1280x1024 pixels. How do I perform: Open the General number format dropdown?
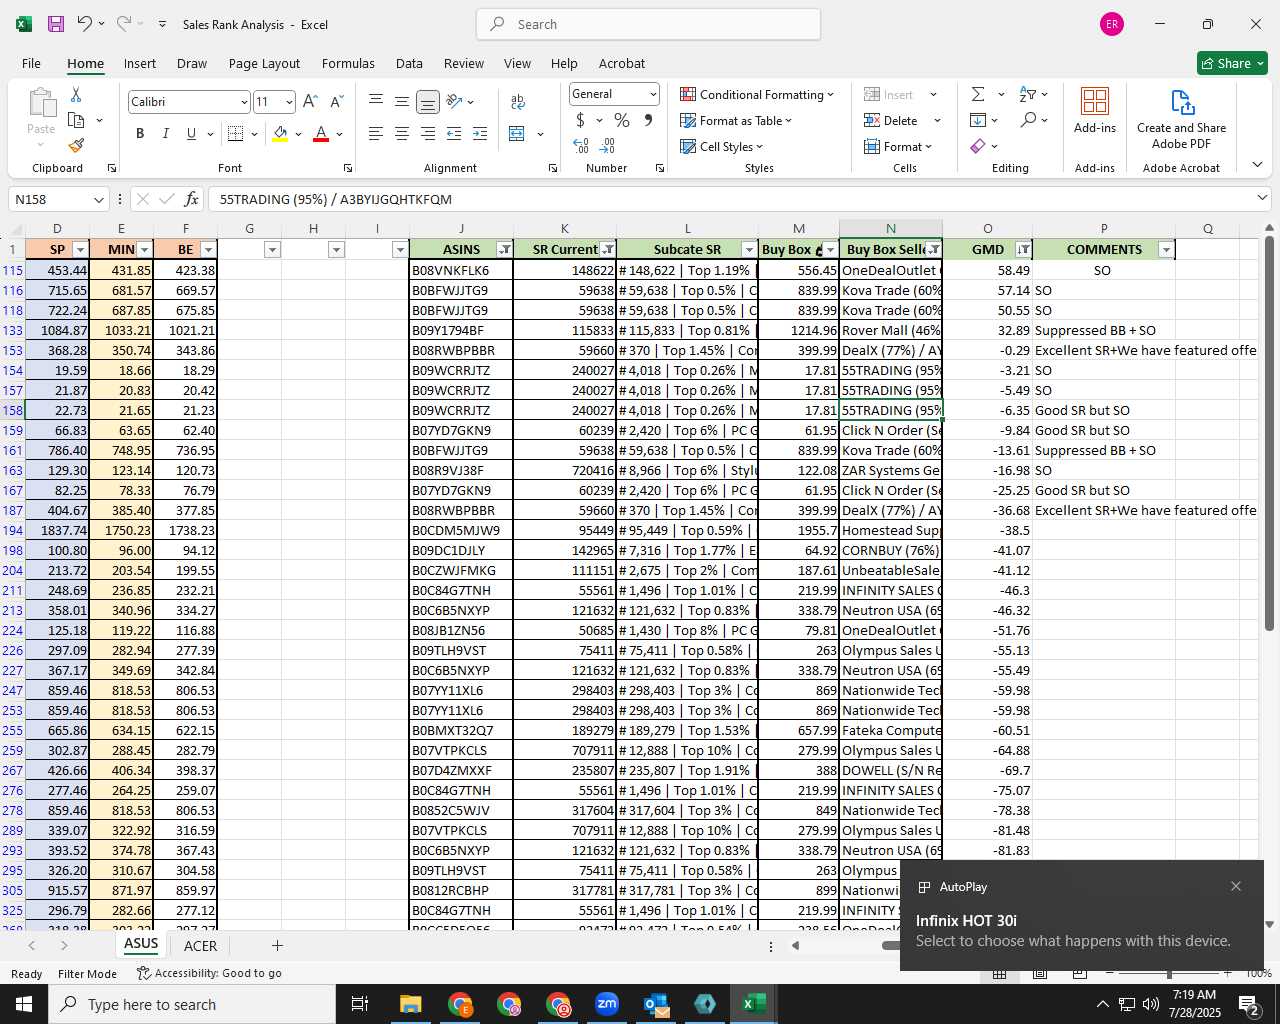(653, 94)
